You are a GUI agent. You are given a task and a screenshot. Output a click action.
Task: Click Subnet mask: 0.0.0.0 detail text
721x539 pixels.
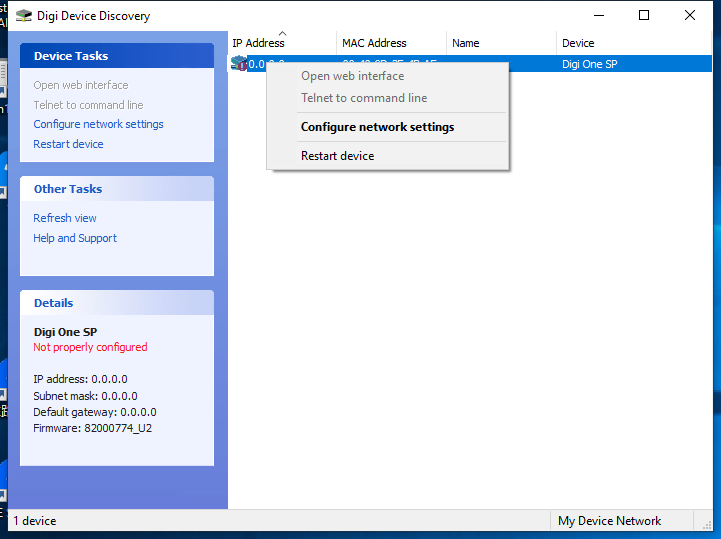85,396
